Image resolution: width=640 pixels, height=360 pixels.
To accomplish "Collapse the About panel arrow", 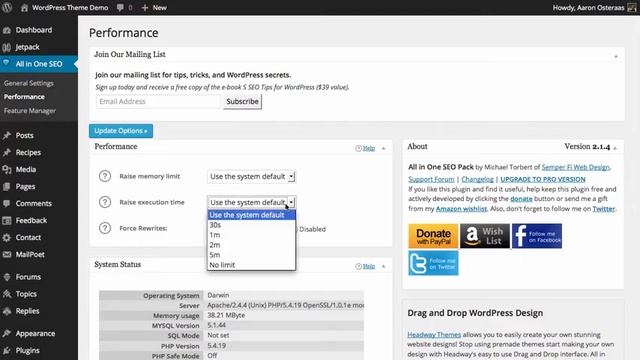I will point(615,148).
